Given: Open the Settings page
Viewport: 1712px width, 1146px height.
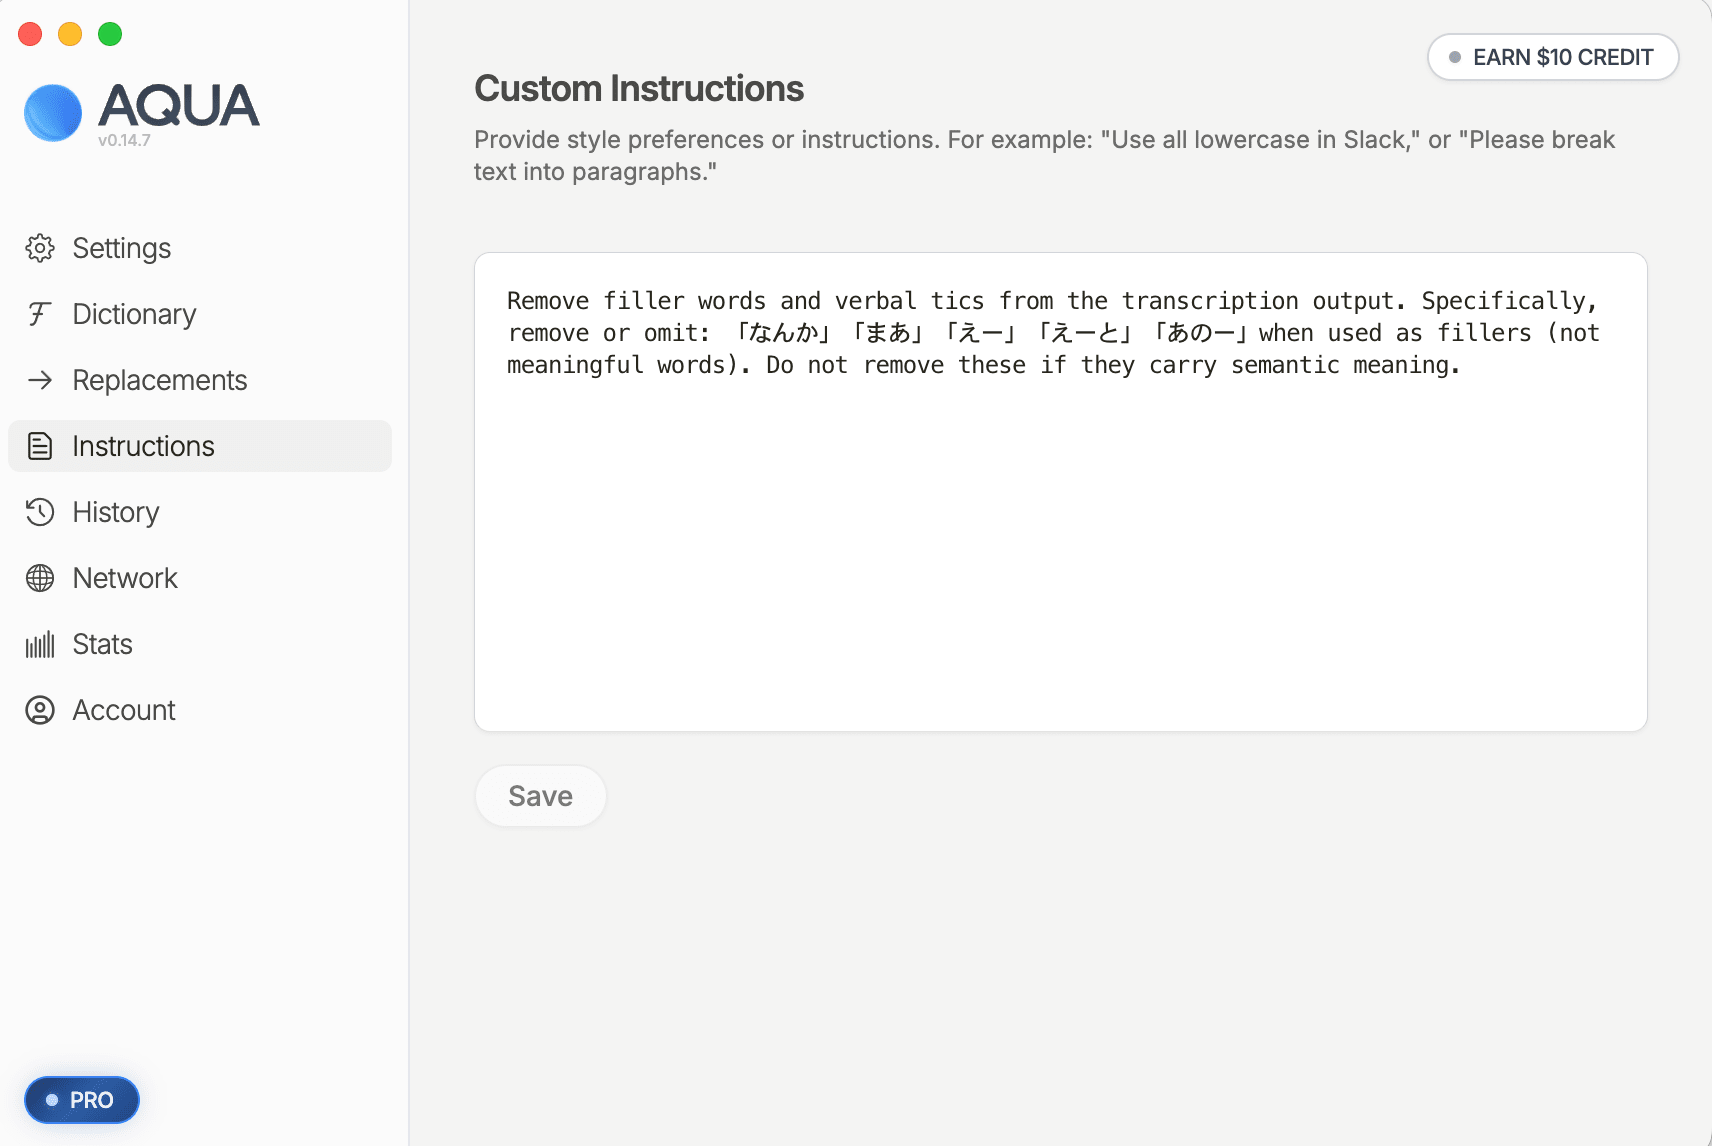Looking at the screenshot, I should pos(200,248).
